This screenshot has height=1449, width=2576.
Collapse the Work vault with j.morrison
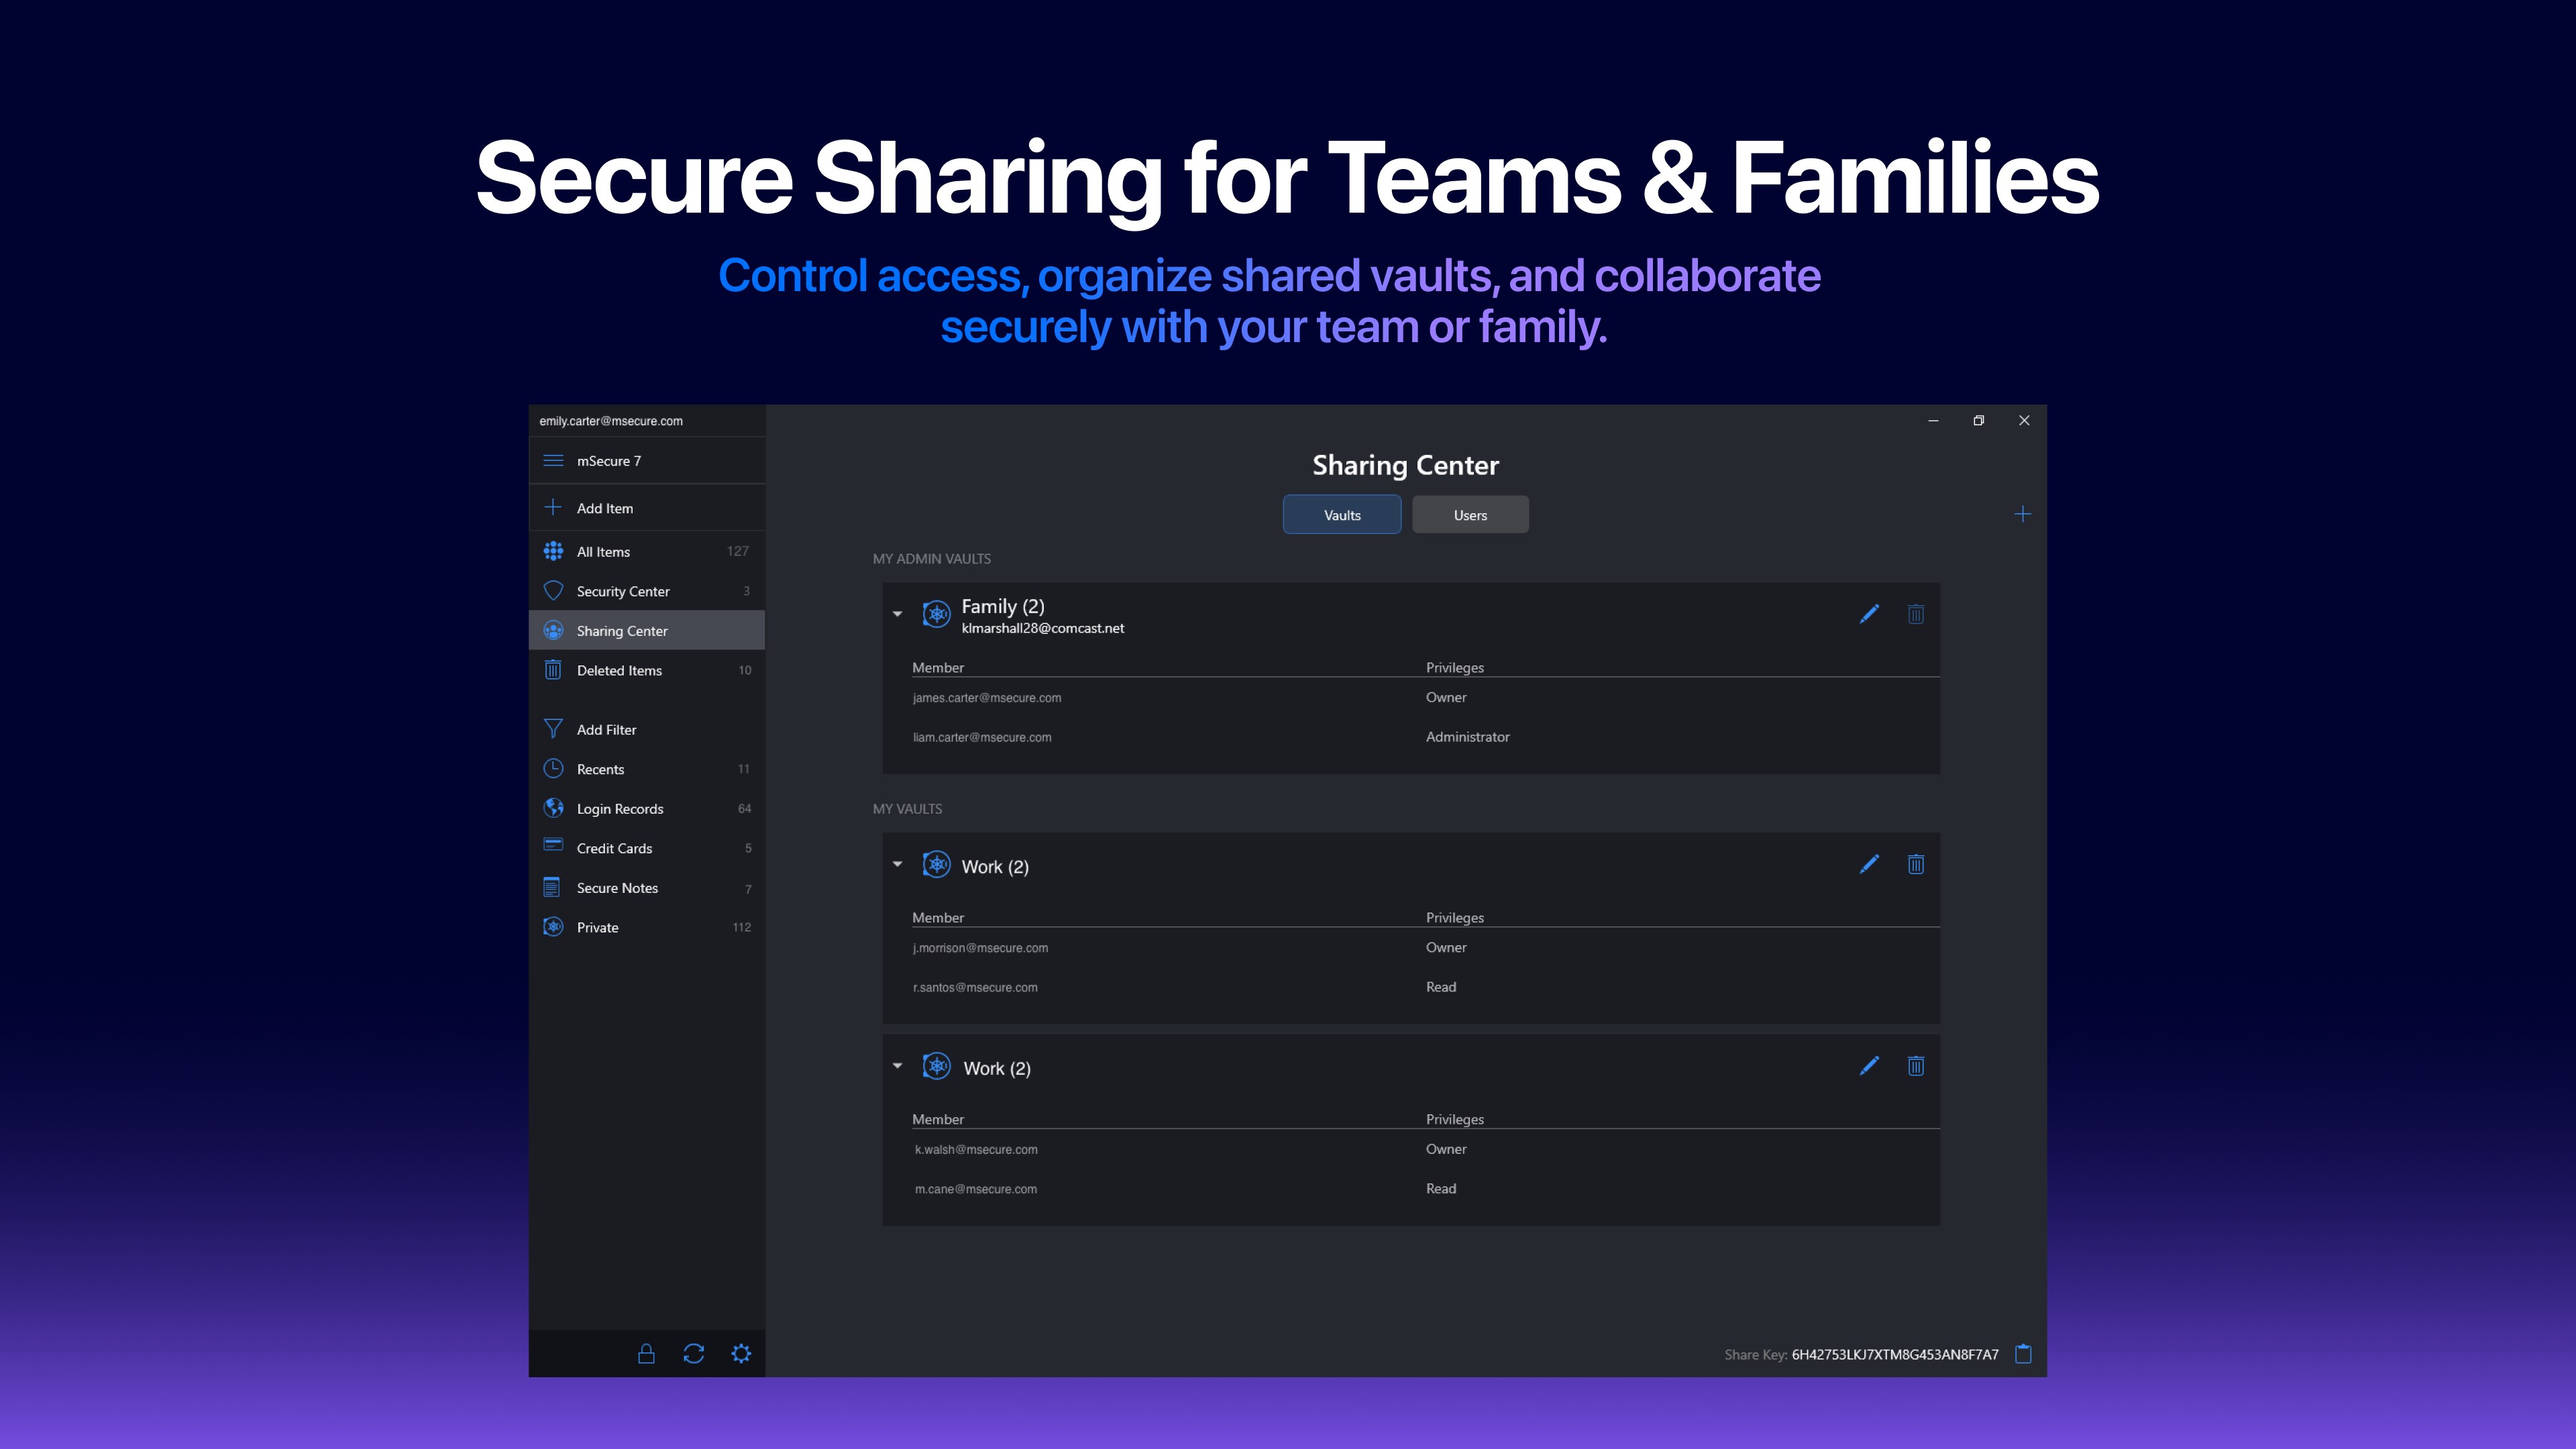pos(897,864)
